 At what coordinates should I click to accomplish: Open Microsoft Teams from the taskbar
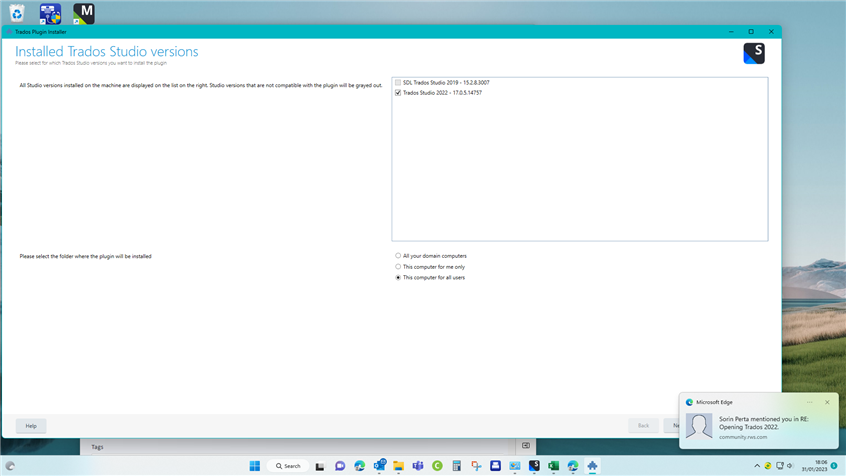pos(418,466)
